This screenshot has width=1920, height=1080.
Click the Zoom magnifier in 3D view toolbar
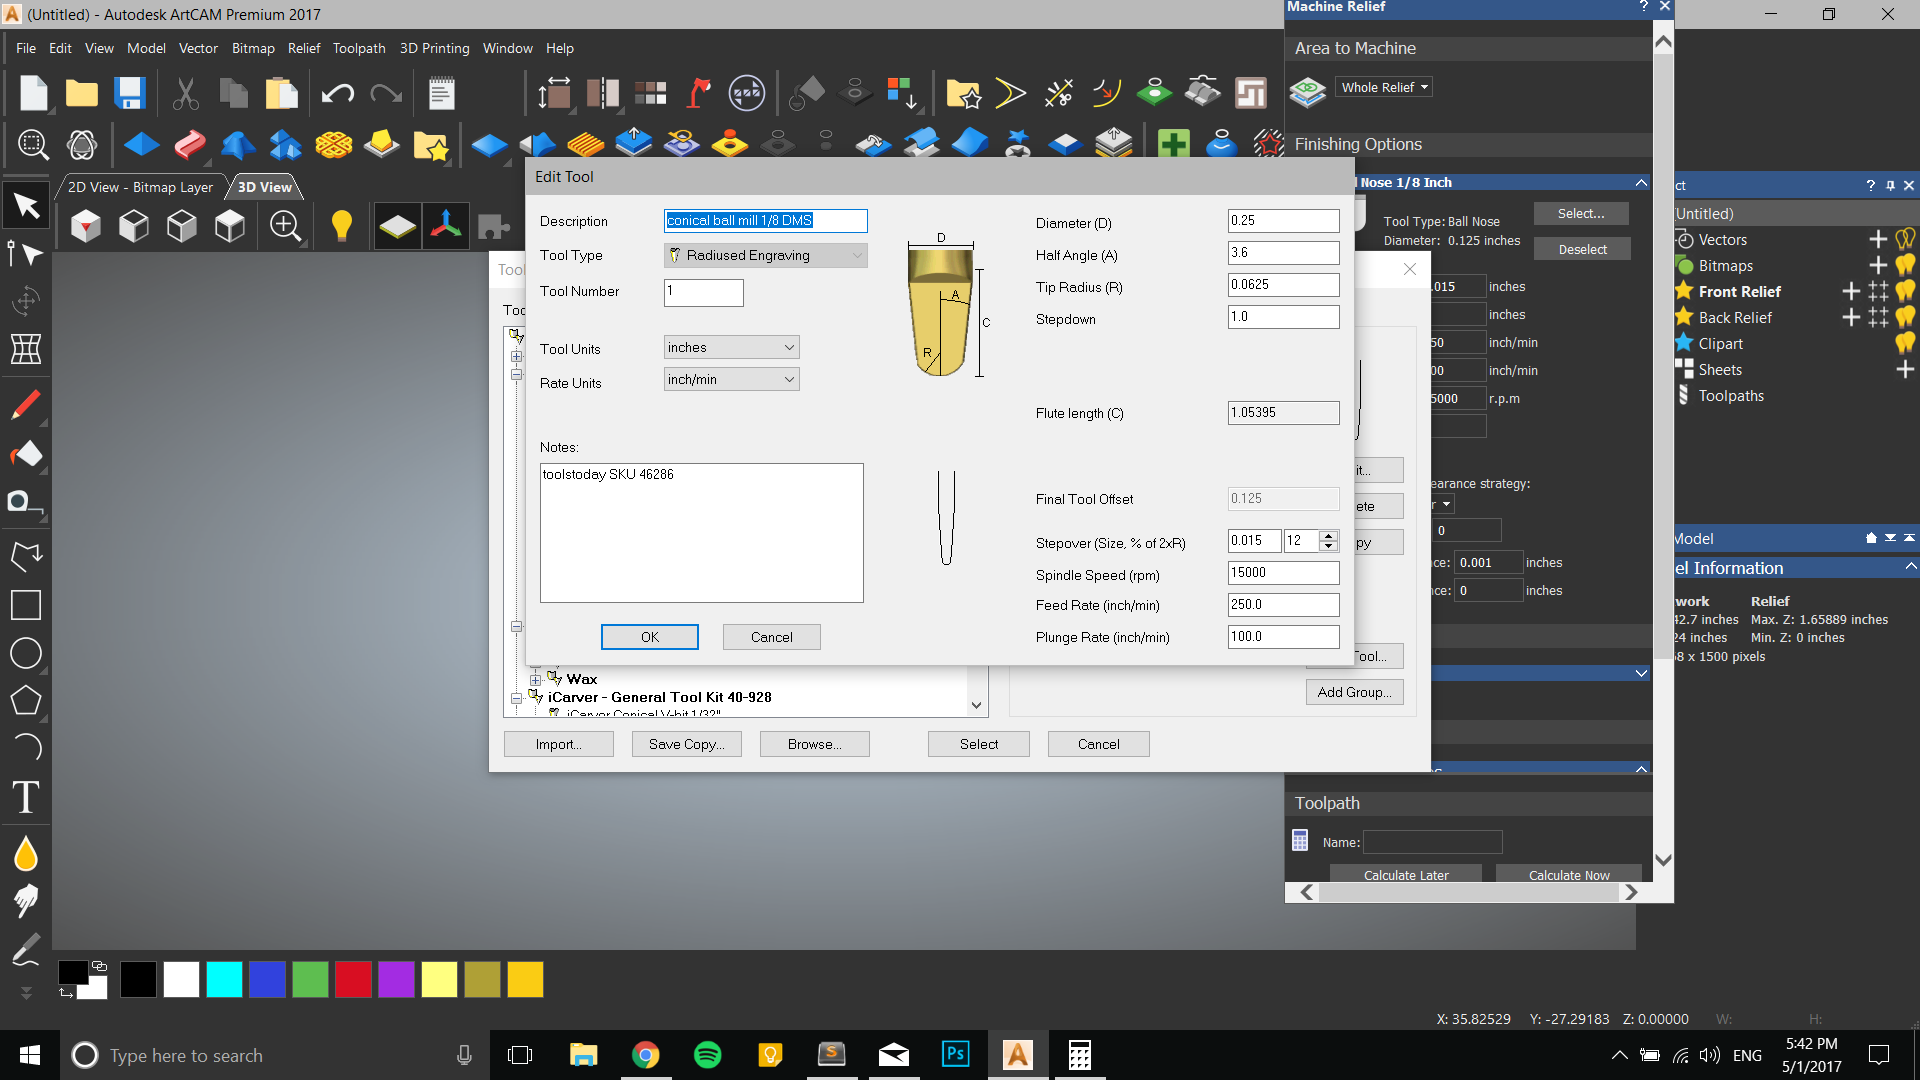[286, 226]
